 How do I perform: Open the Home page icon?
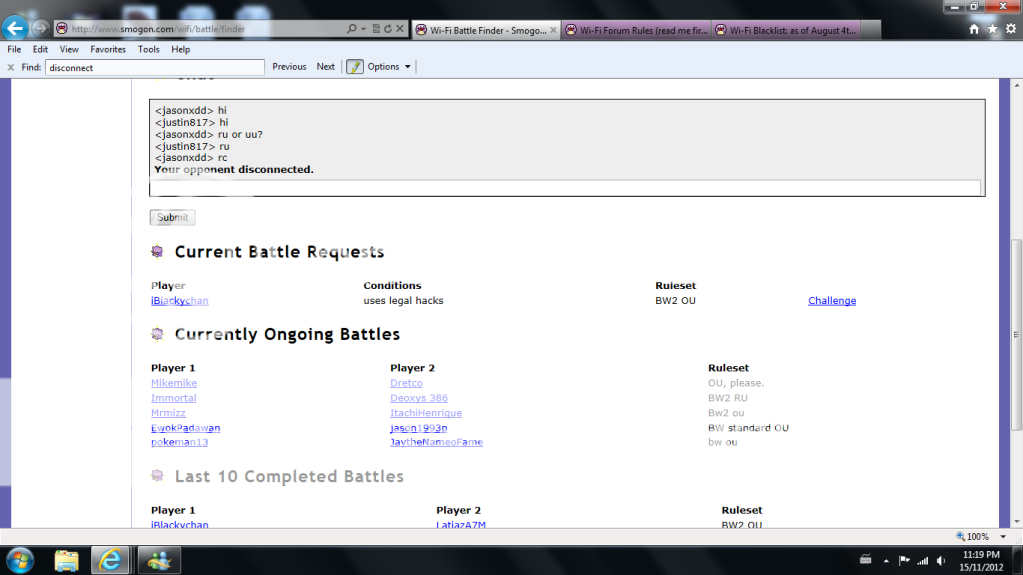tap(974, 29)
